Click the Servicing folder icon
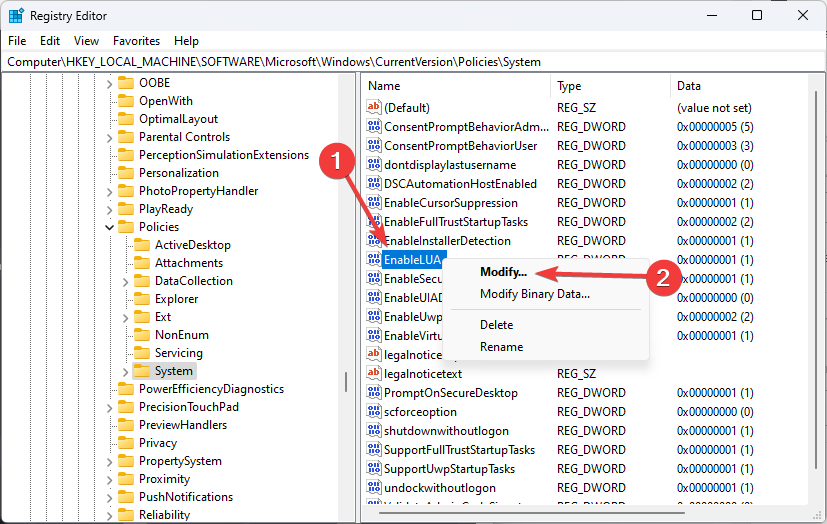The height and width of the screenshot is (524, 827). coord(141,352)
